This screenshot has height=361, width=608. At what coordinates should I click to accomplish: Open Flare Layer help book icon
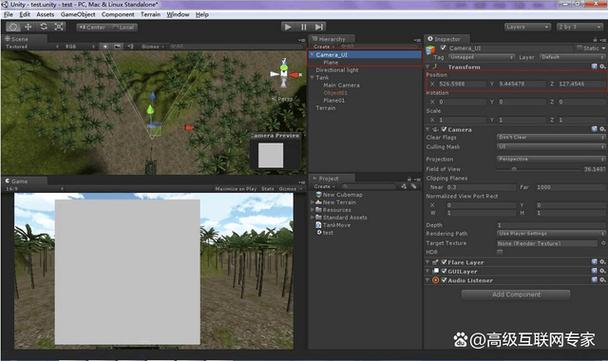[x=594, y=262]
